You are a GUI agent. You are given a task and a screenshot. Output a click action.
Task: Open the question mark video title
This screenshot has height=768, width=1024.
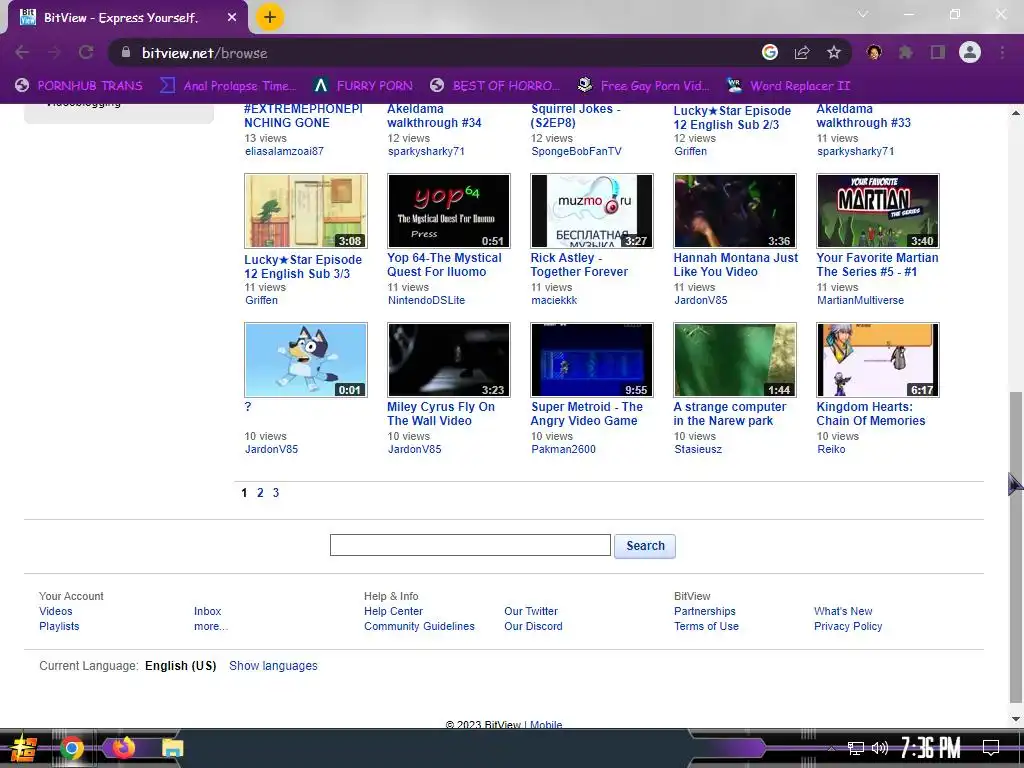pos(248,407)
